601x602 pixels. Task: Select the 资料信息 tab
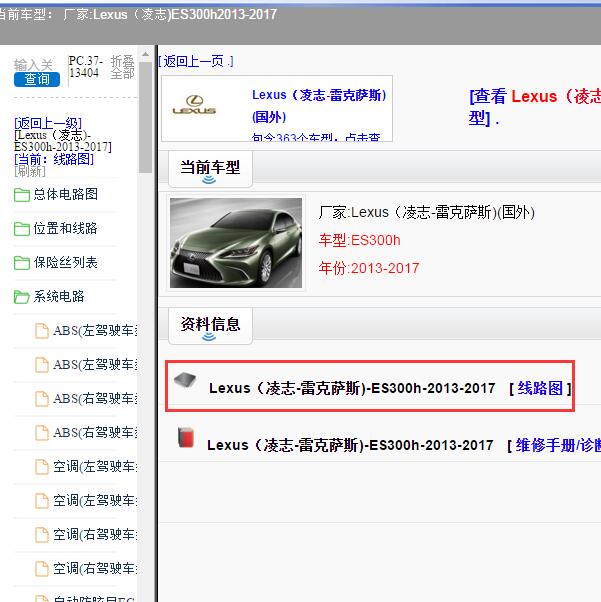tap(210, 326)
